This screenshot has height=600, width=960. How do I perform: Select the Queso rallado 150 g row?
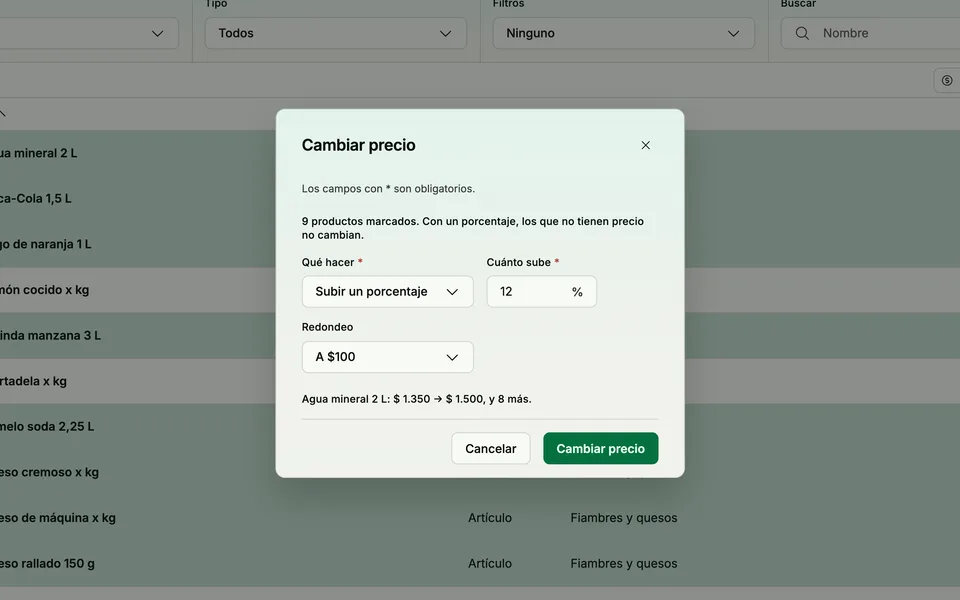[x=480, y=563]
